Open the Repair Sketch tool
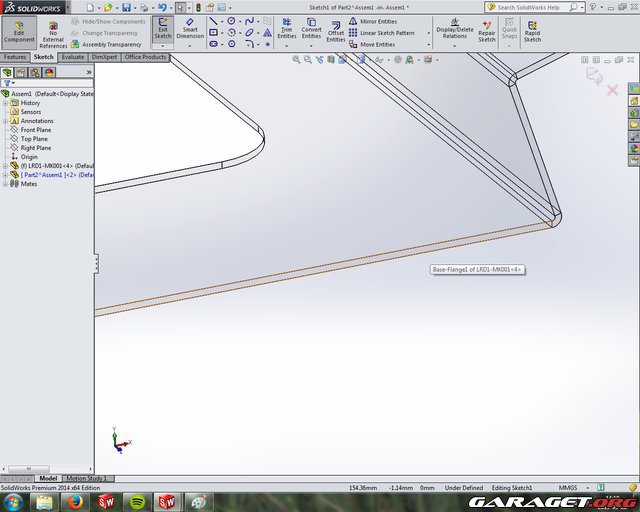 (x=486, y=31)
